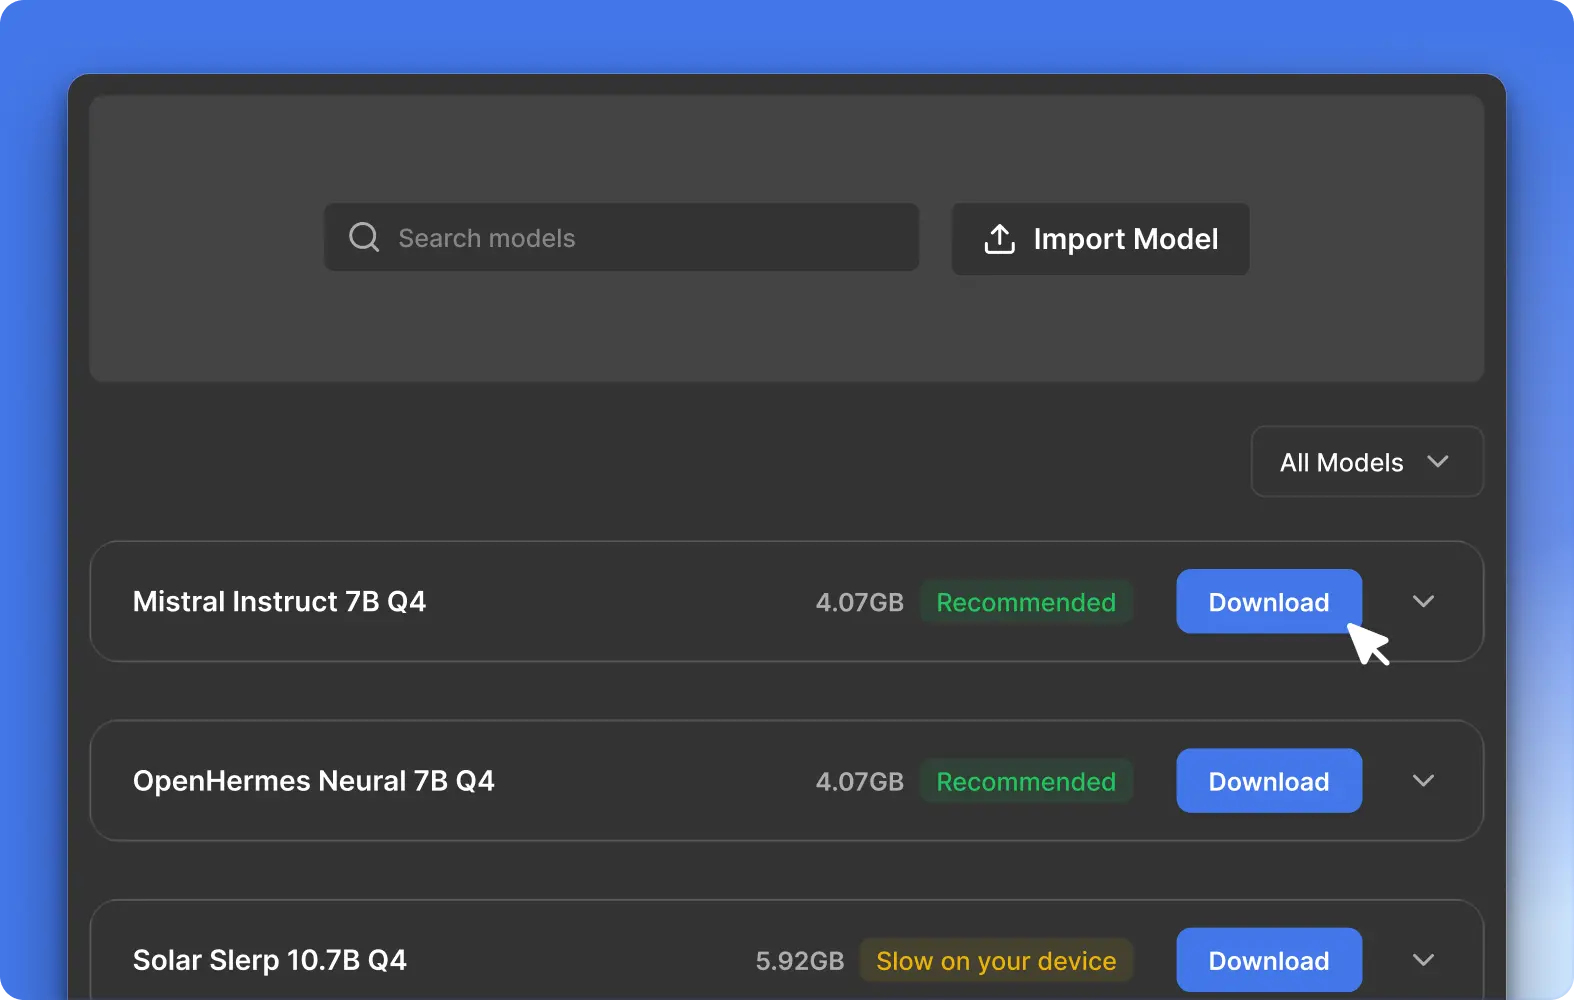Image resolution: width=1574 pixels, height=1000 pixels.
Task: Click Recommended badge on OpenHermes Neural row
Action: click(1026, 781)
